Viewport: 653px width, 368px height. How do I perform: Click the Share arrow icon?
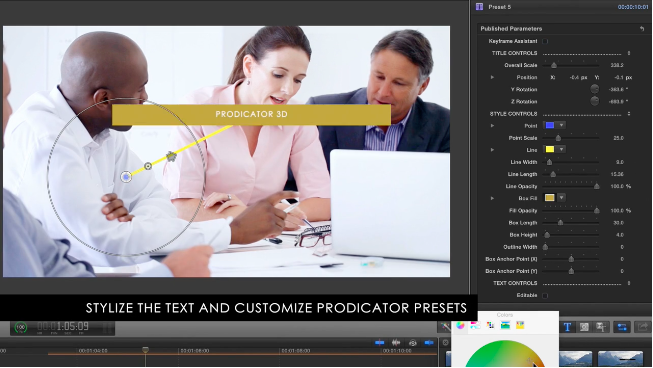[x=643, y=327]
